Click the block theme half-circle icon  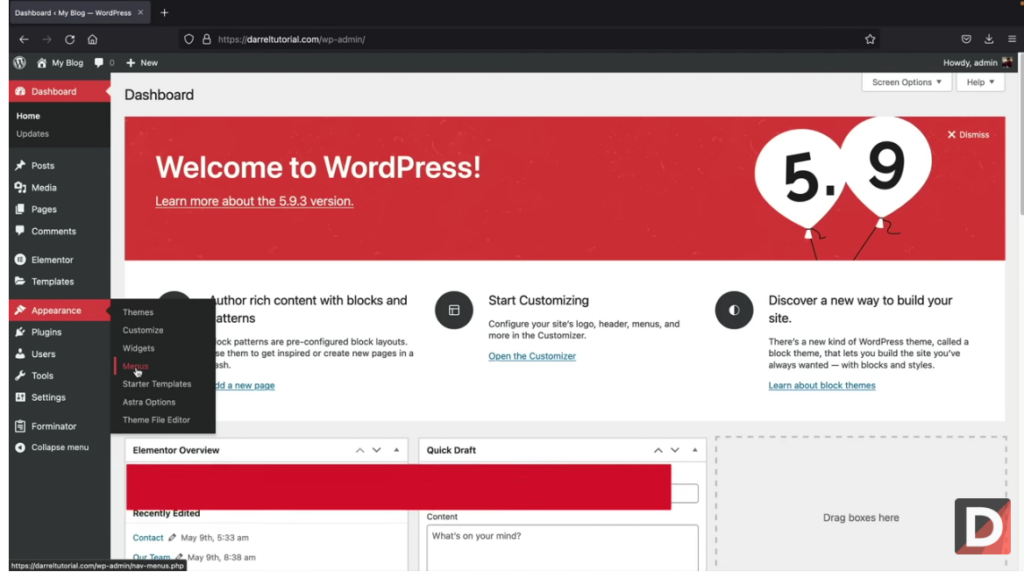(734, 310)
